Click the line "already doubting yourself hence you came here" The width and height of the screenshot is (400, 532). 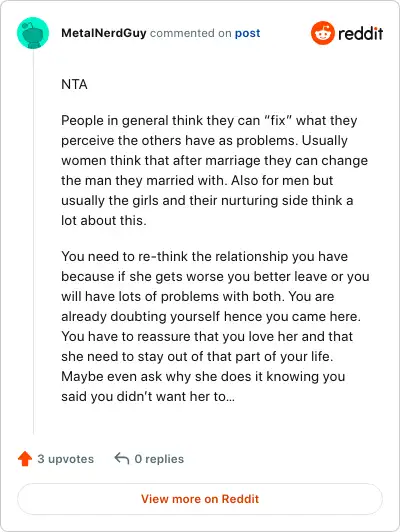(211, 317)
